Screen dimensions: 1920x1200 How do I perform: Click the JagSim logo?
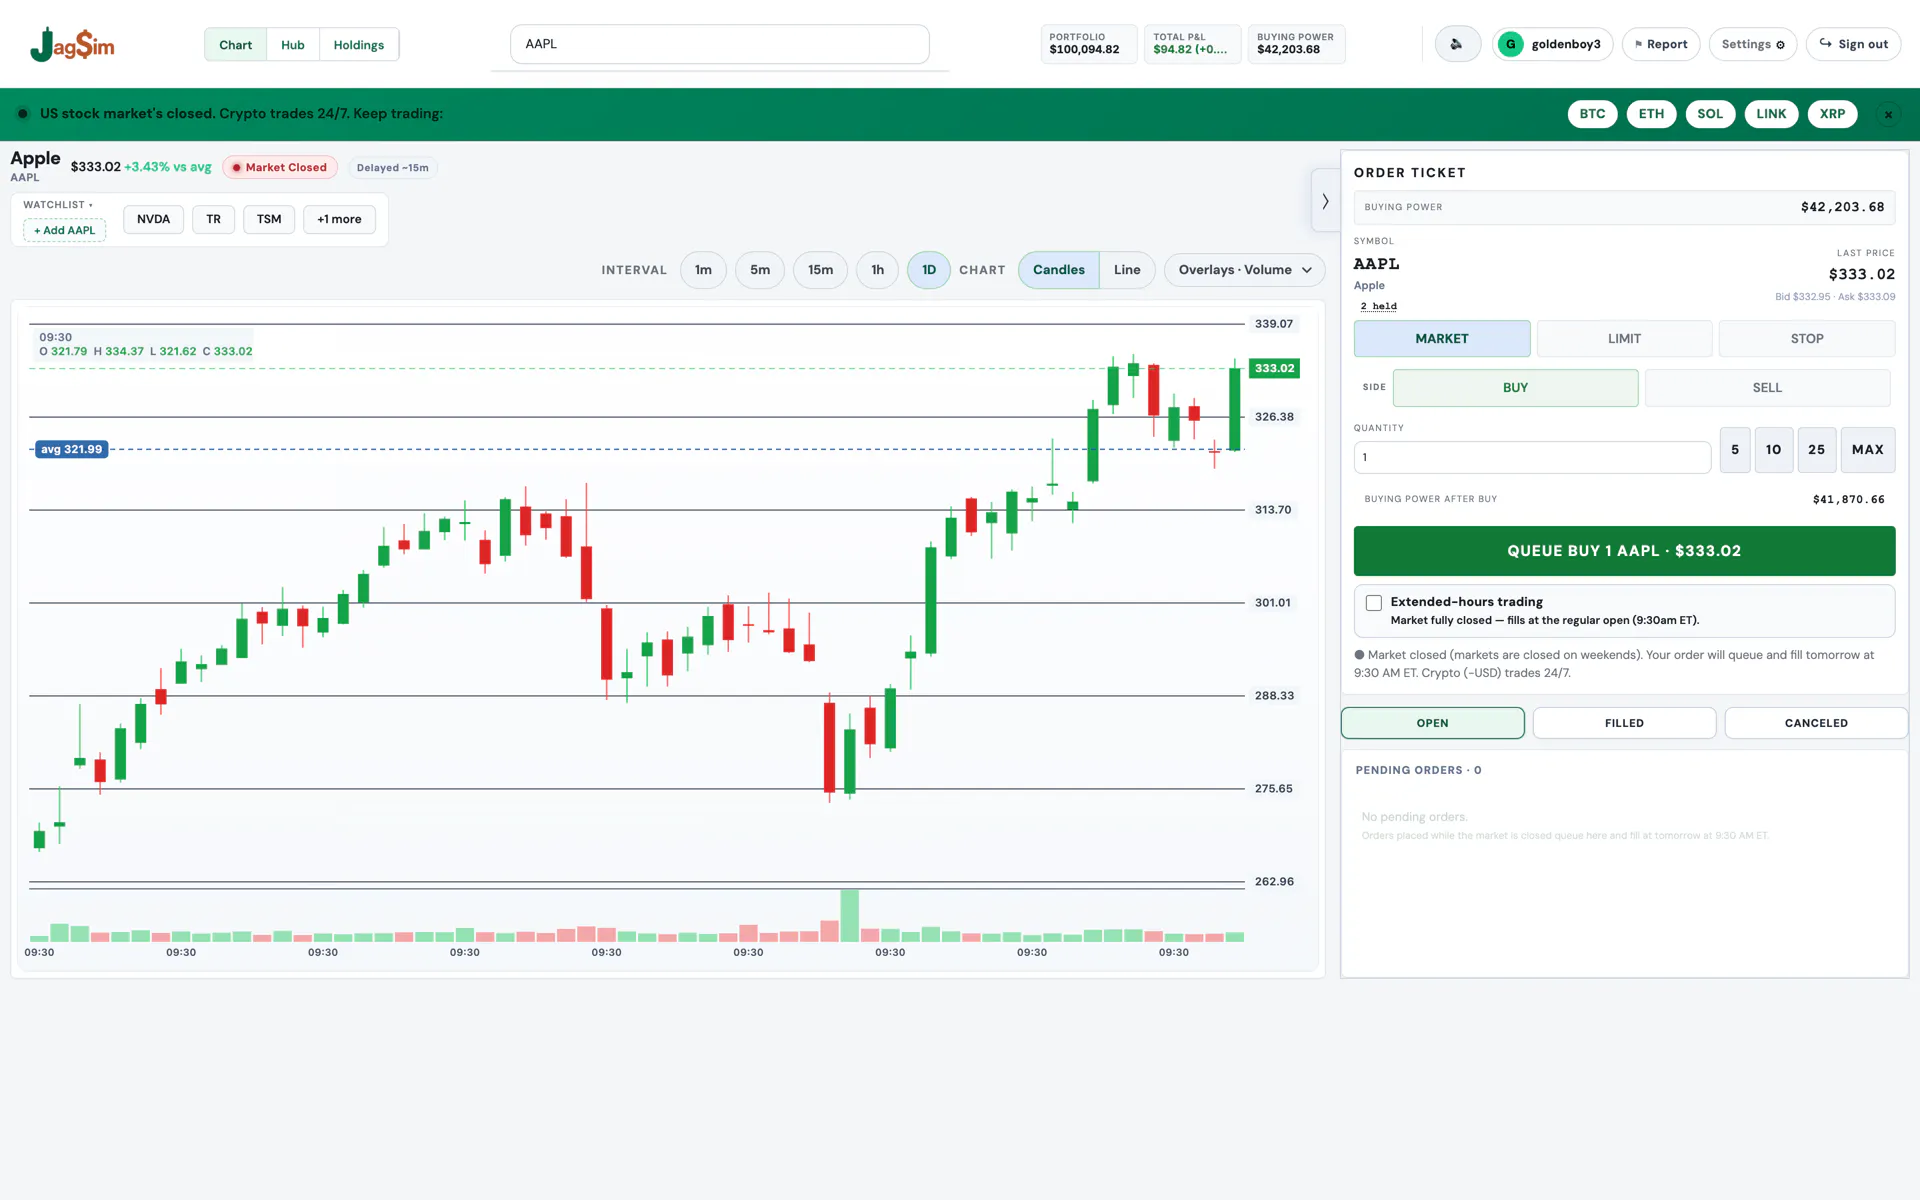[72, 44]
